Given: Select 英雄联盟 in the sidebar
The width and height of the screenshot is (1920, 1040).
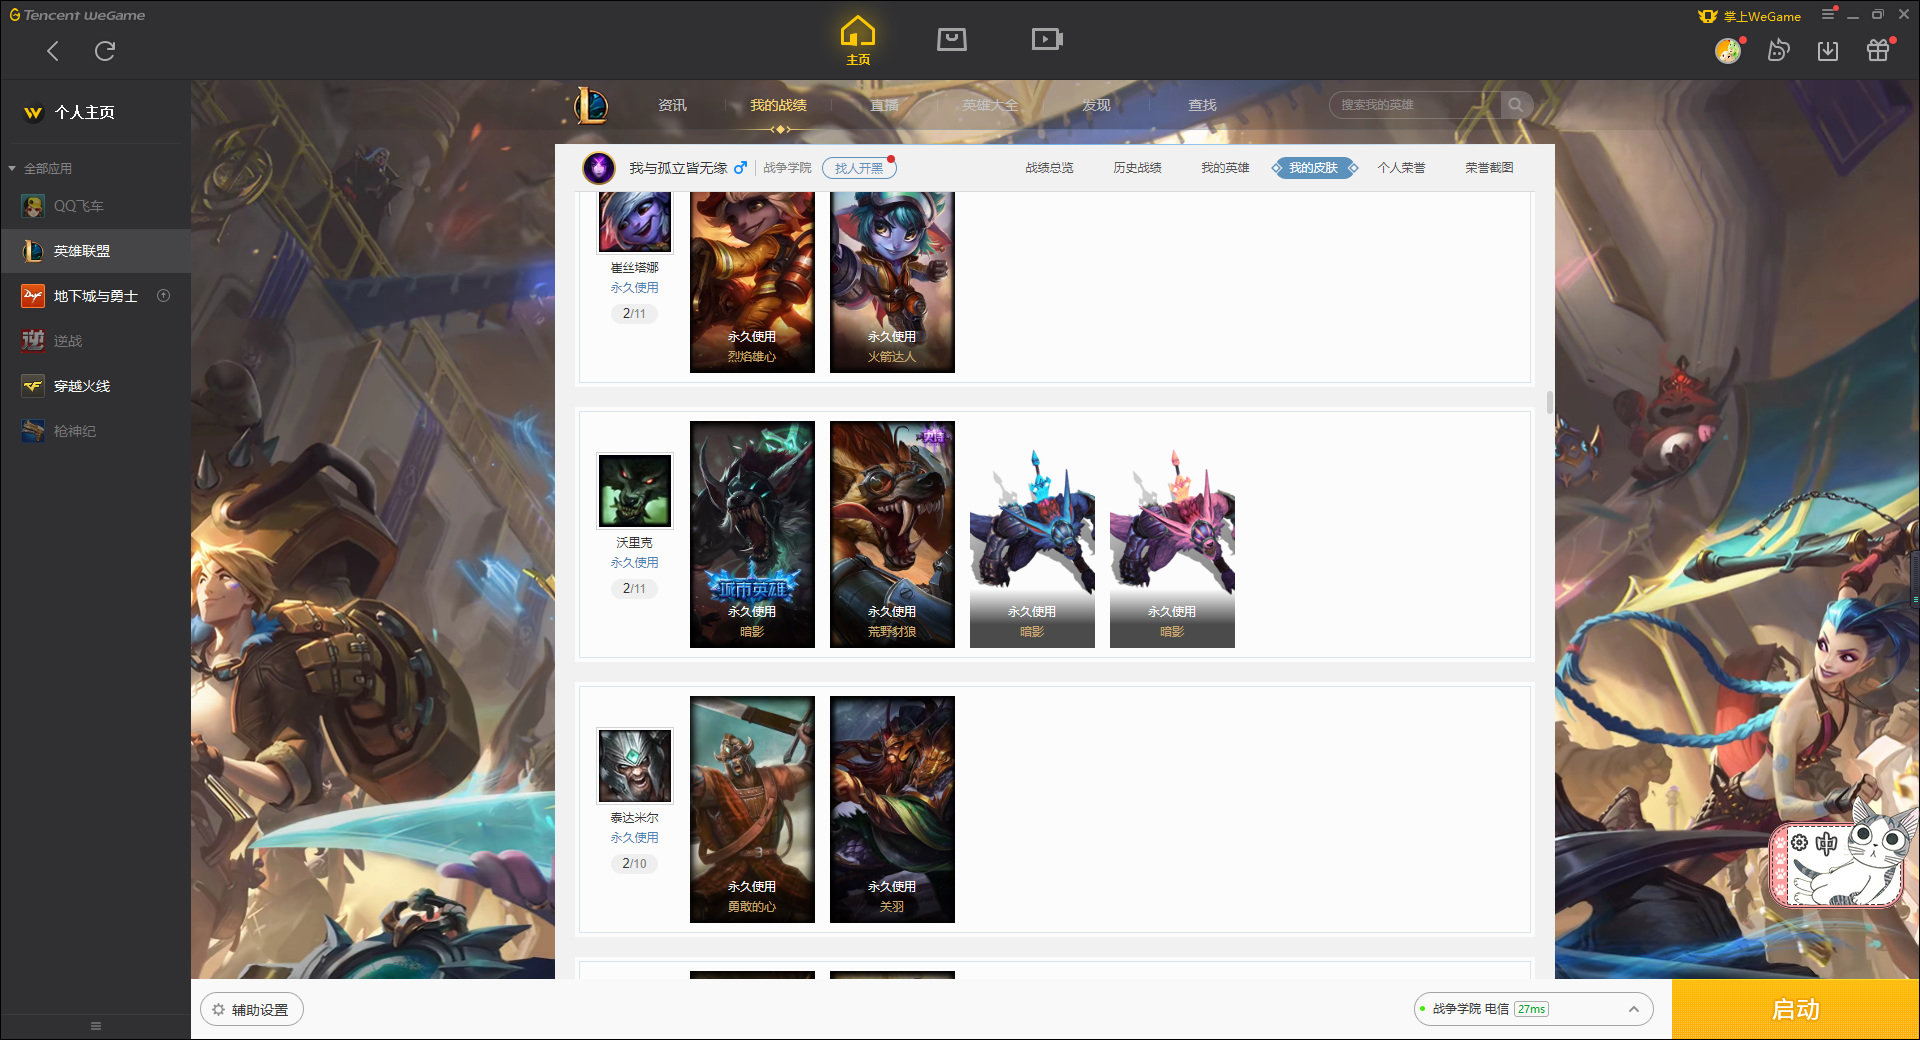Looking at the screenshot, I should click(95, 251).
